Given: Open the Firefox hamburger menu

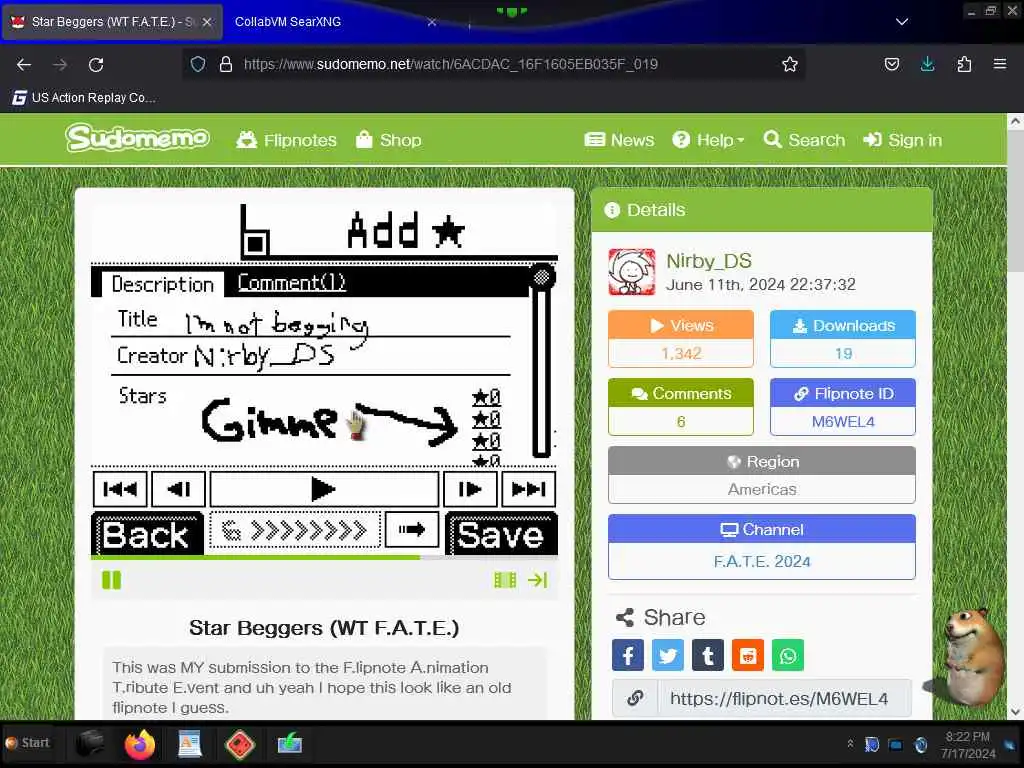Looking at the screenshot, I should pyautogui.click(x=1000, y=64).
